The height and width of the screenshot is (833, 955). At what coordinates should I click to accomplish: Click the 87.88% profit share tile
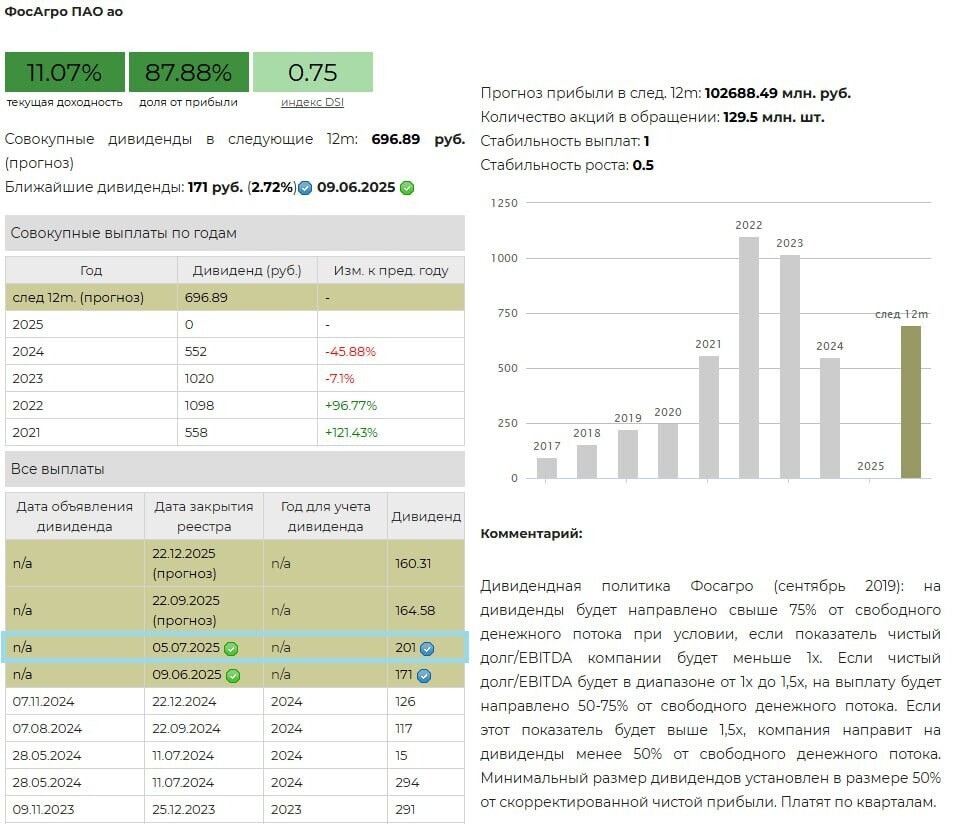[188, 72]
